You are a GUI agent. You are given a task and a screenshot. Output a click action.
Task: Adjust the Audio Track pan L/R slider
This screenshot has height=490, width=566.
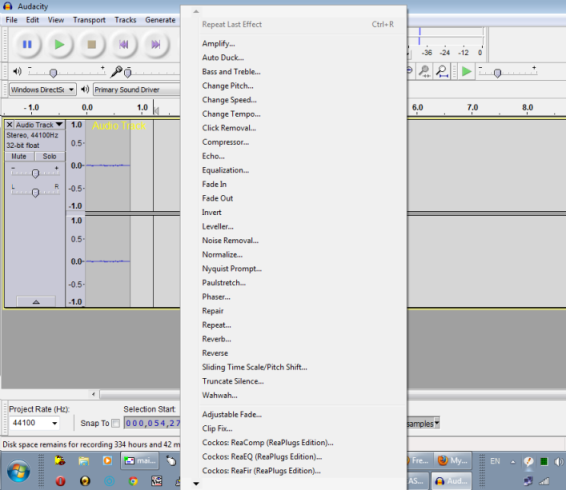(x=35, y=192)
